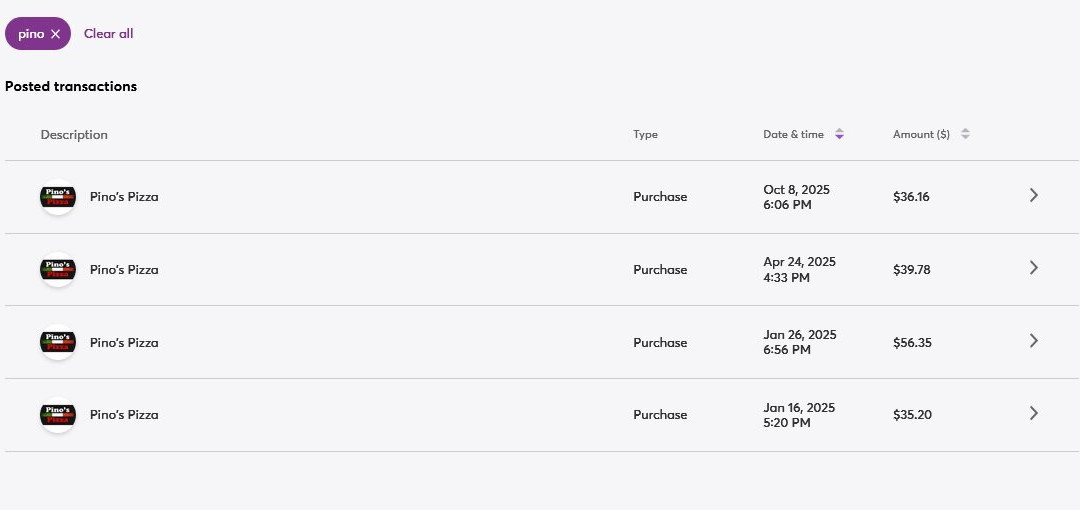Screen dimensions: 1080x510
Task: Expand the $39.78 transaction chevron
Action: (1034, 268)
